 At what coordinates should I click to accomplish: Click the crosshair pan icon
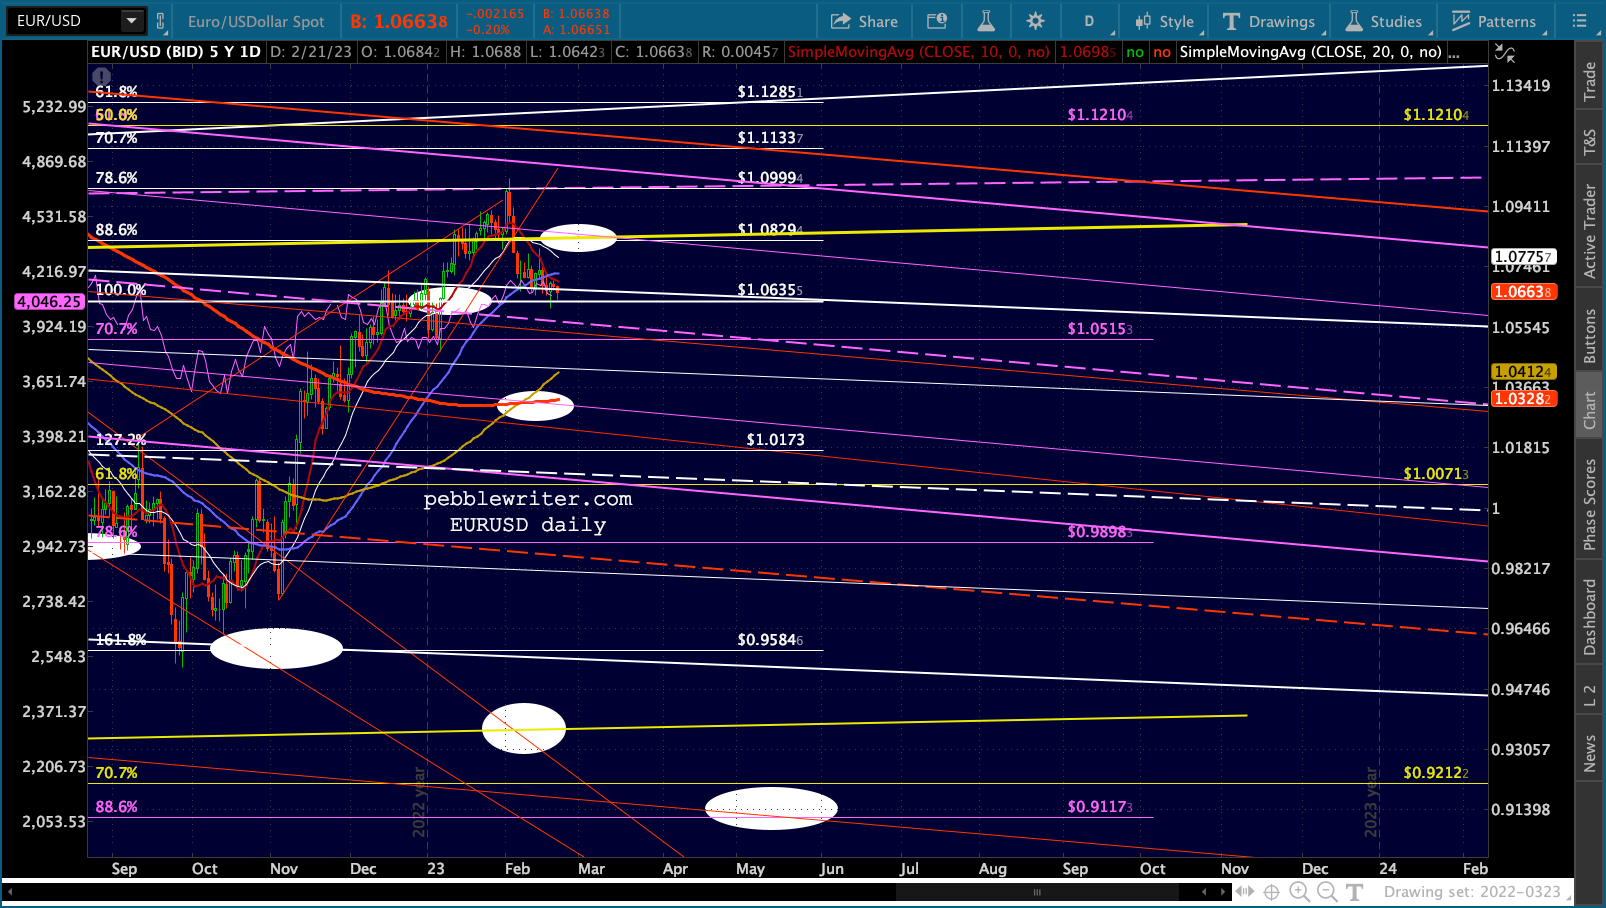[x=1272, y=892]
